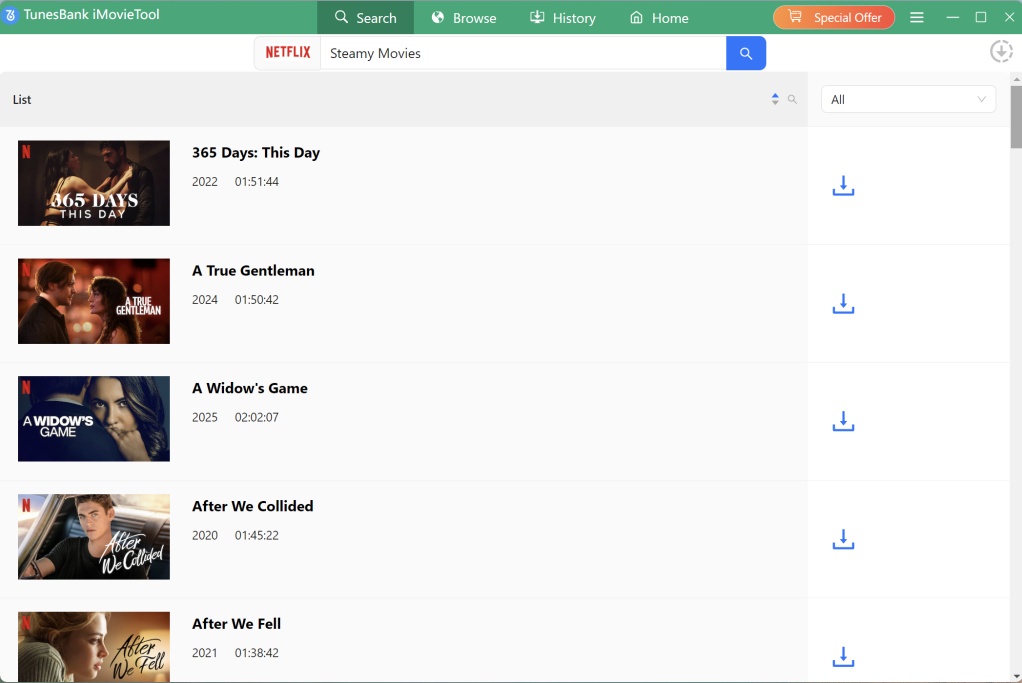Switch to the Browse tab
Image resolution: width=1022 pixels, height=683 pixels.
[463, 17]
